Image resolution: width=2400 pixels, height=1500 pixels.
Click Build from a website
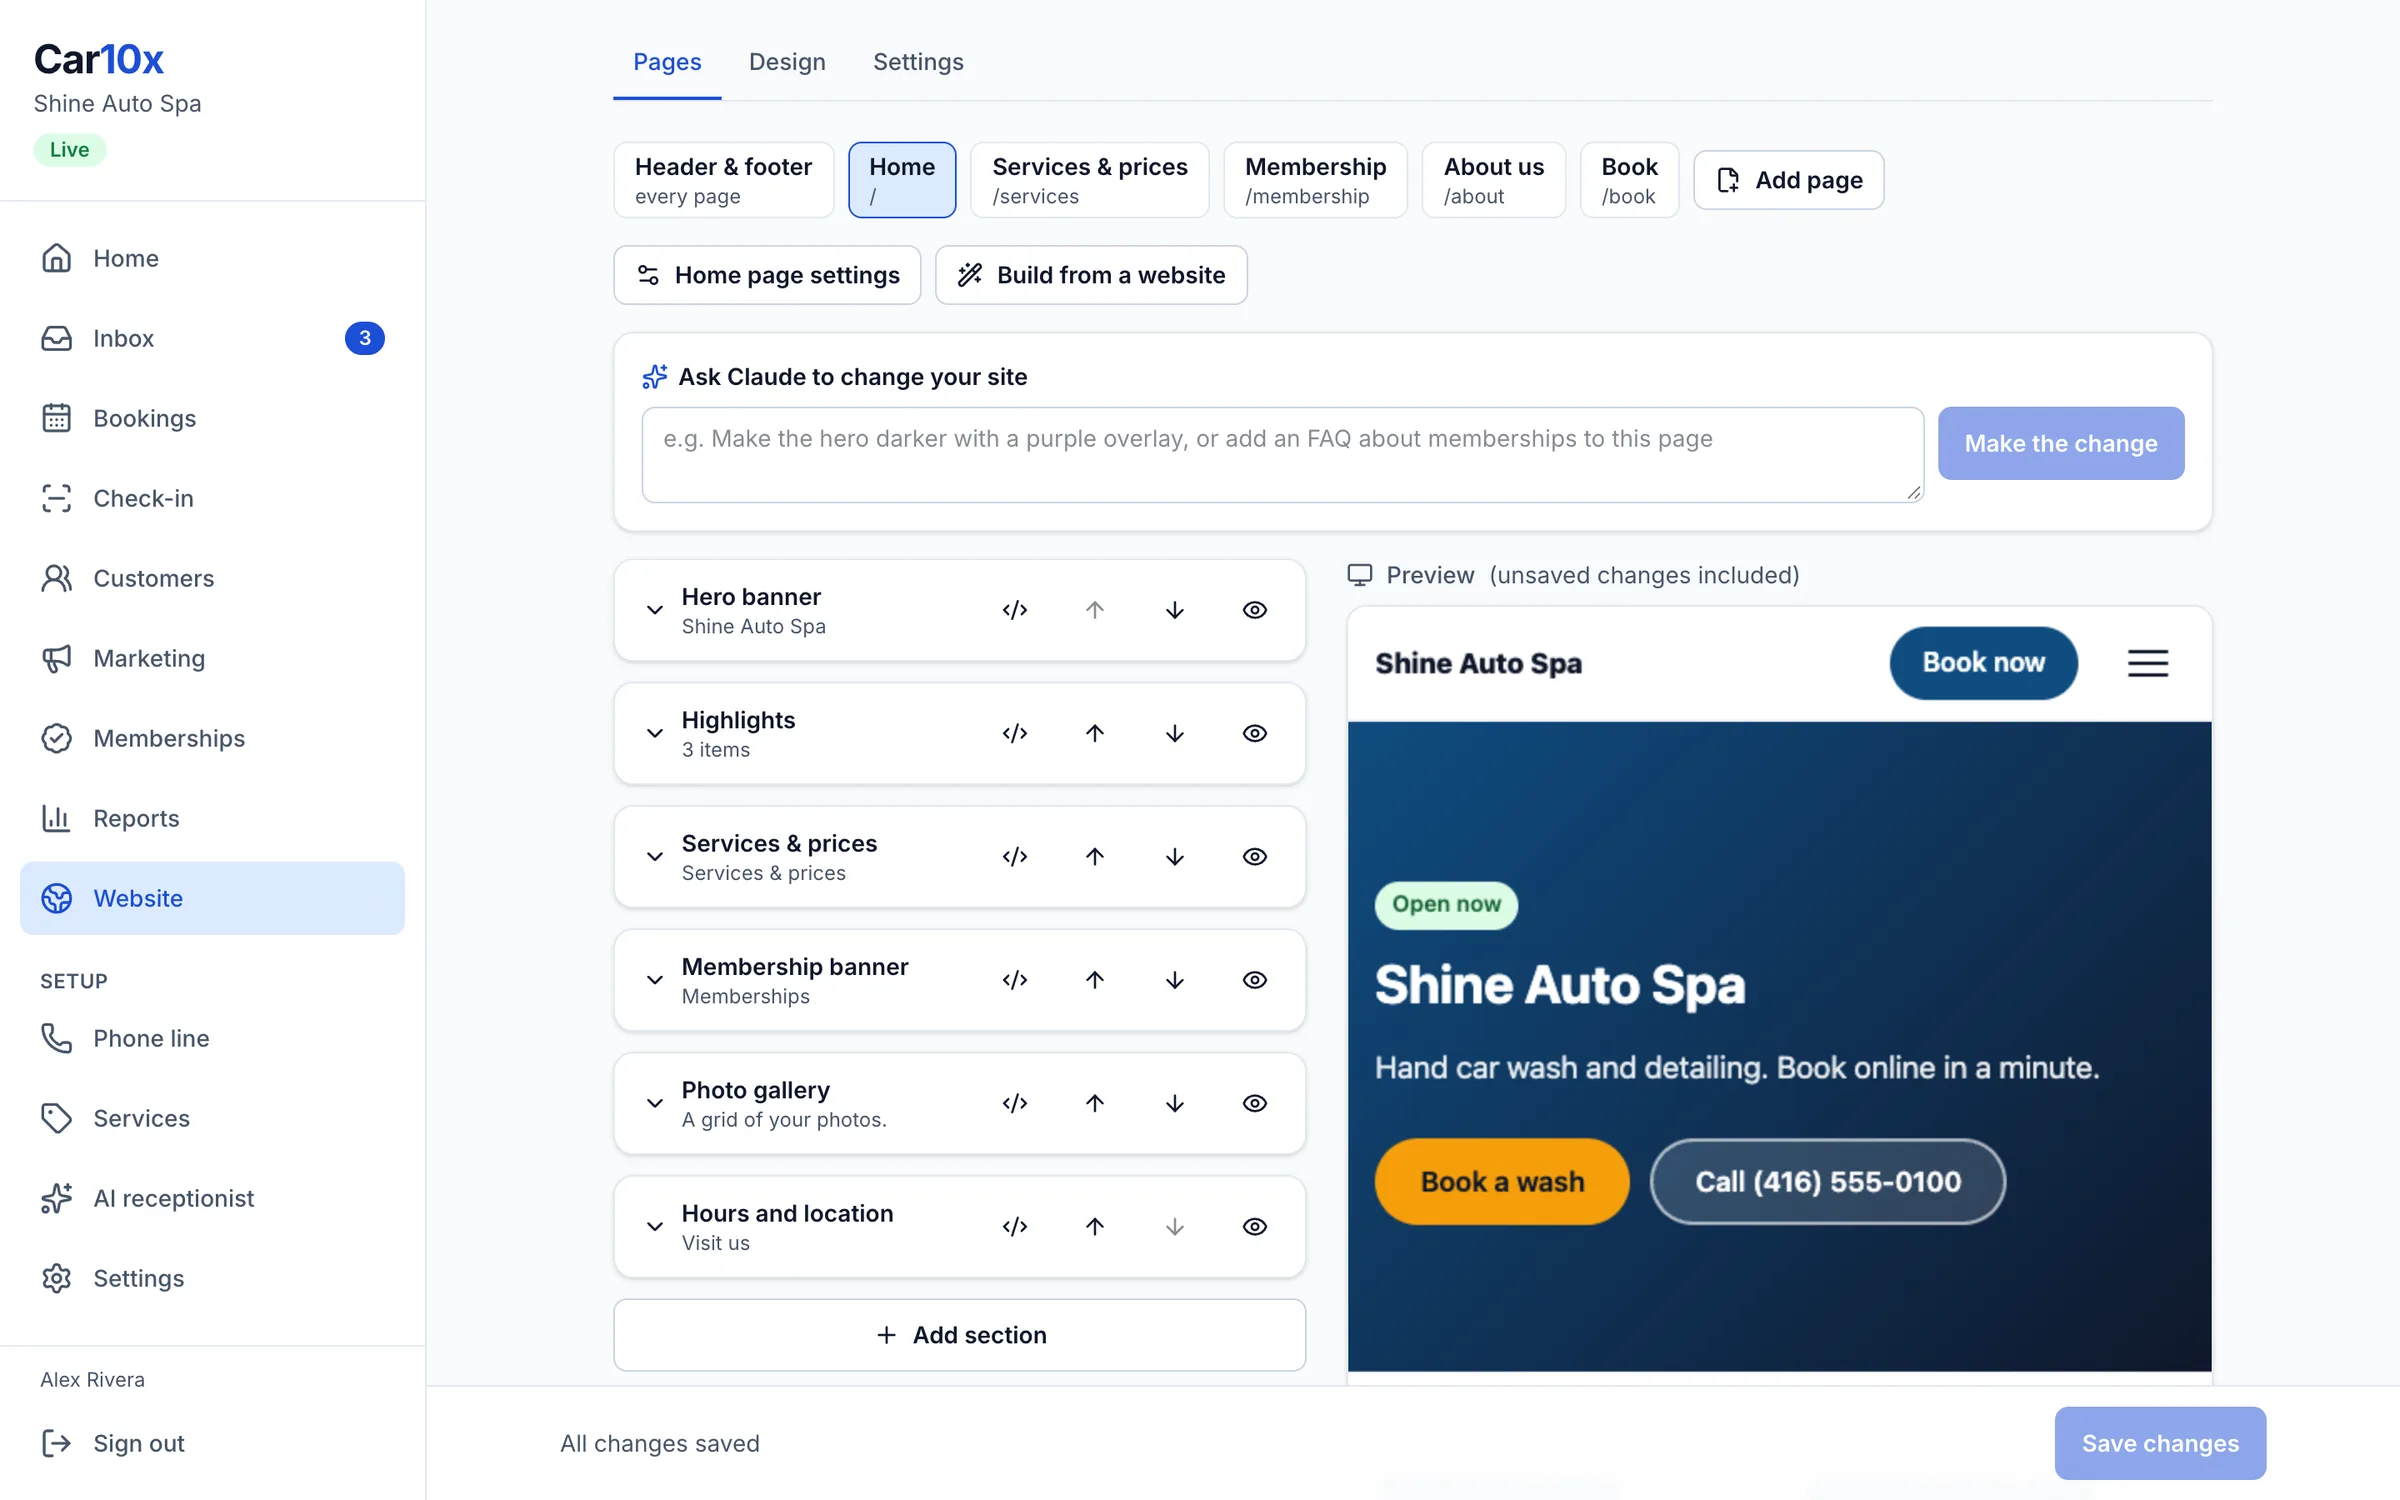tap(1091, 275)
